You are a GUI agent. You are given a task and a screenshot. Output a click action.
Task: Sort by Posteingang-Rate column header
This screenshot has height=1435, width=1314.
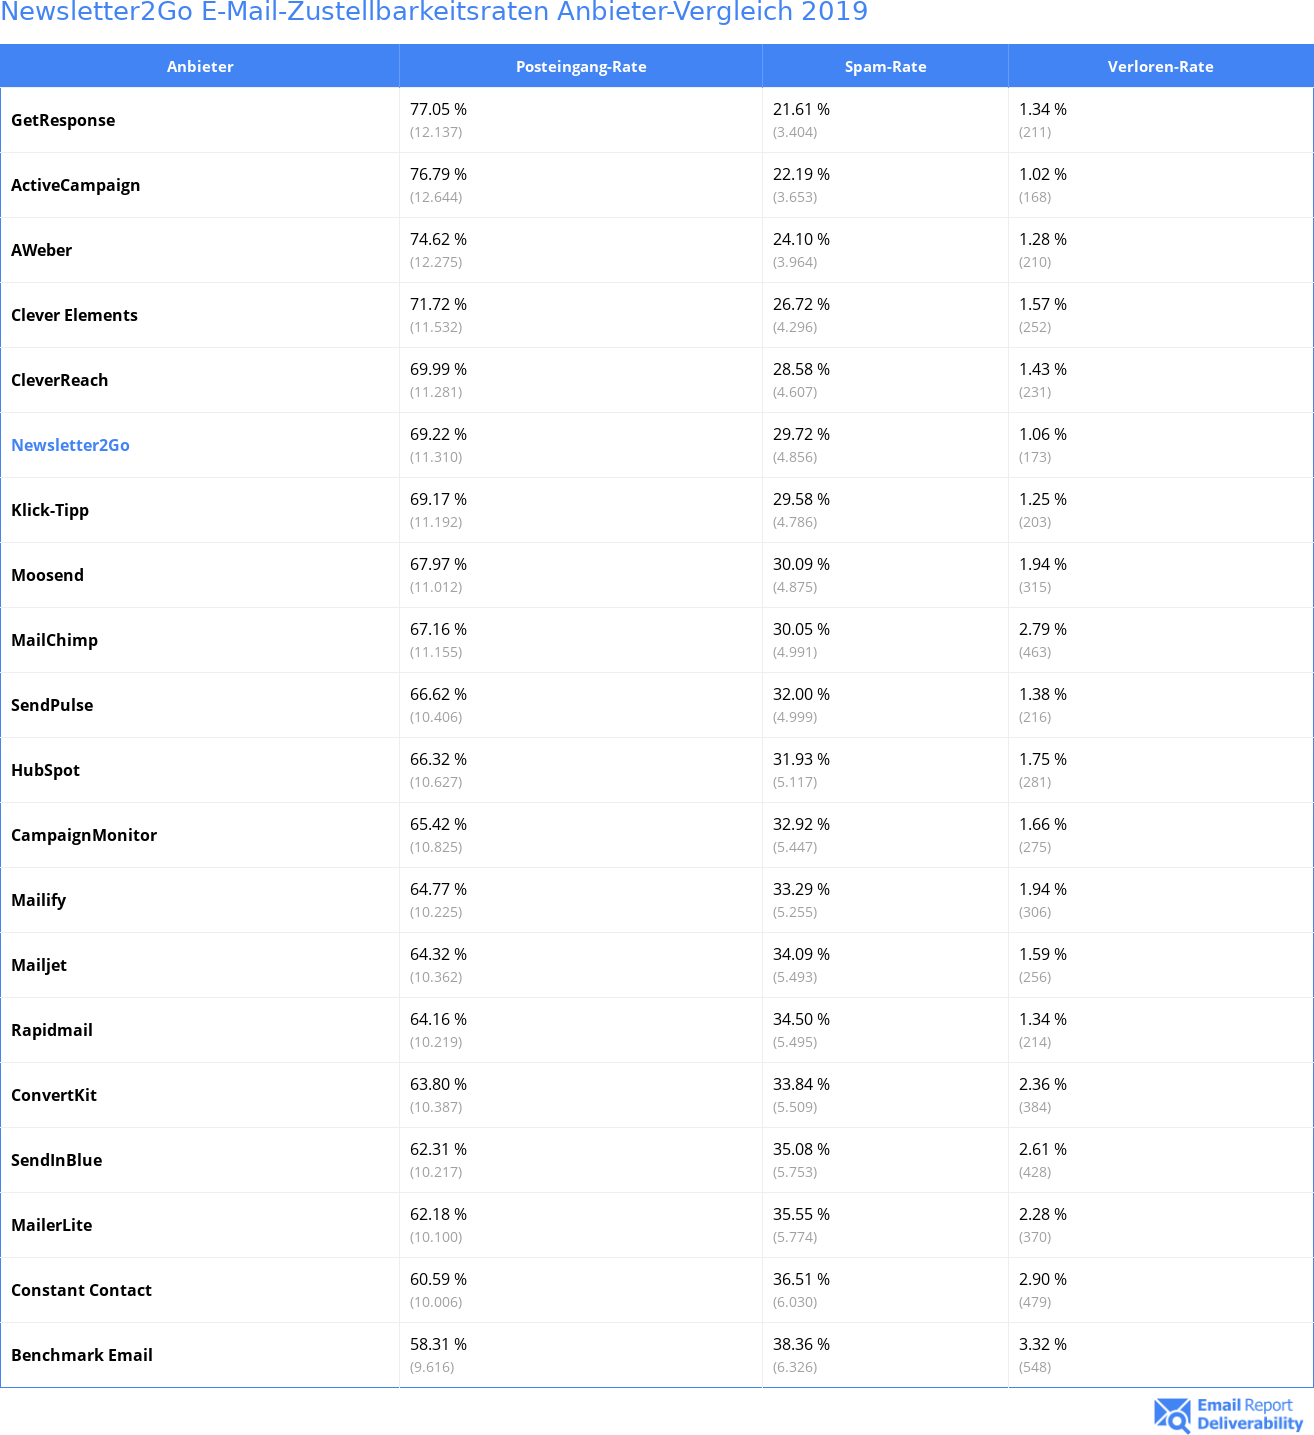(x=581, y=66)
